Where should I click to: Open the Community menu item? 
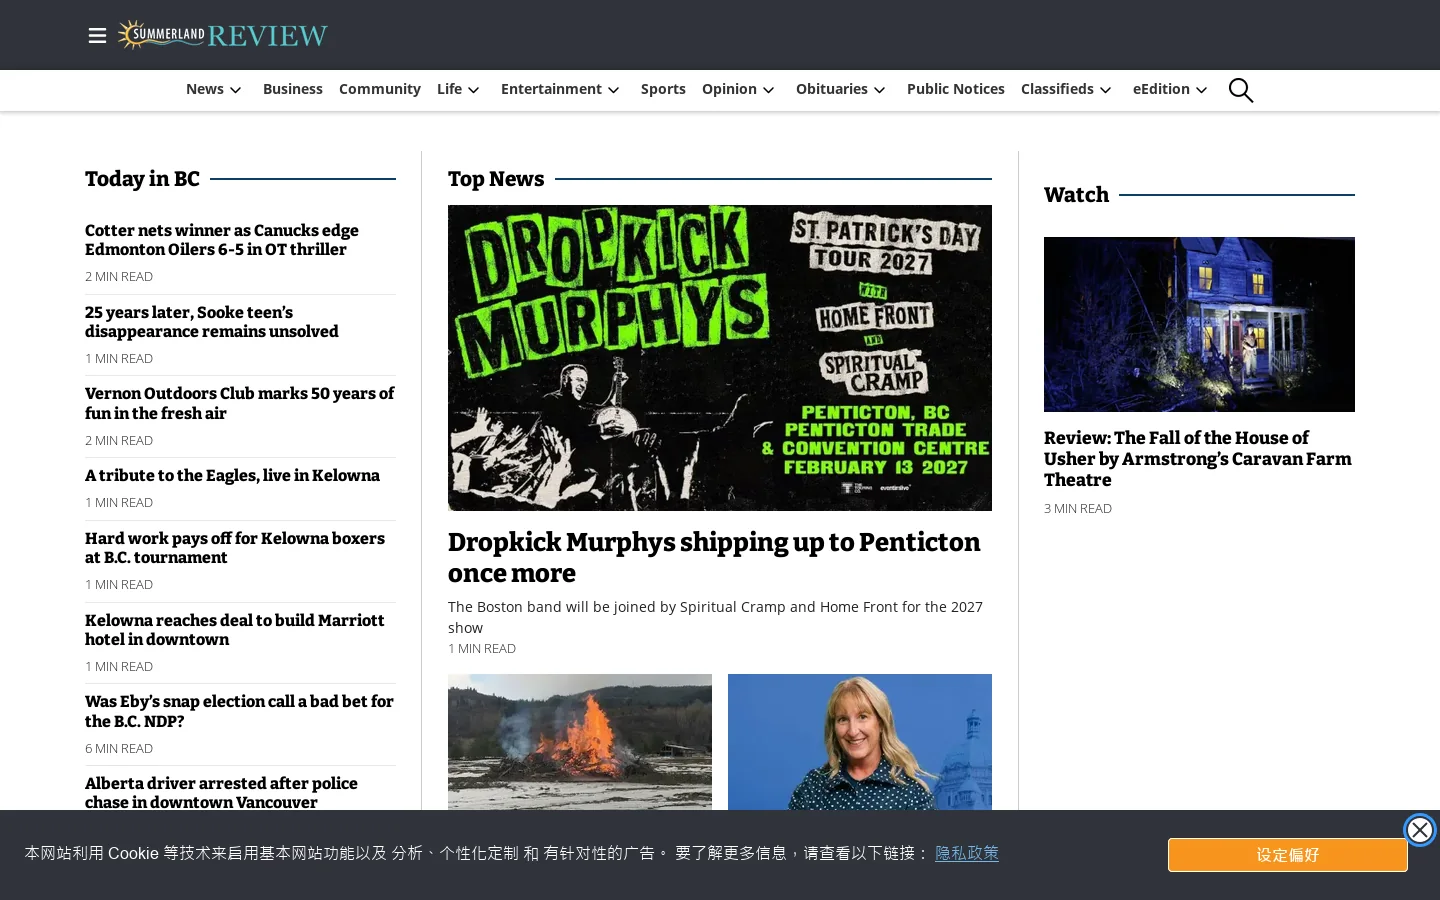tap(380, 89)
